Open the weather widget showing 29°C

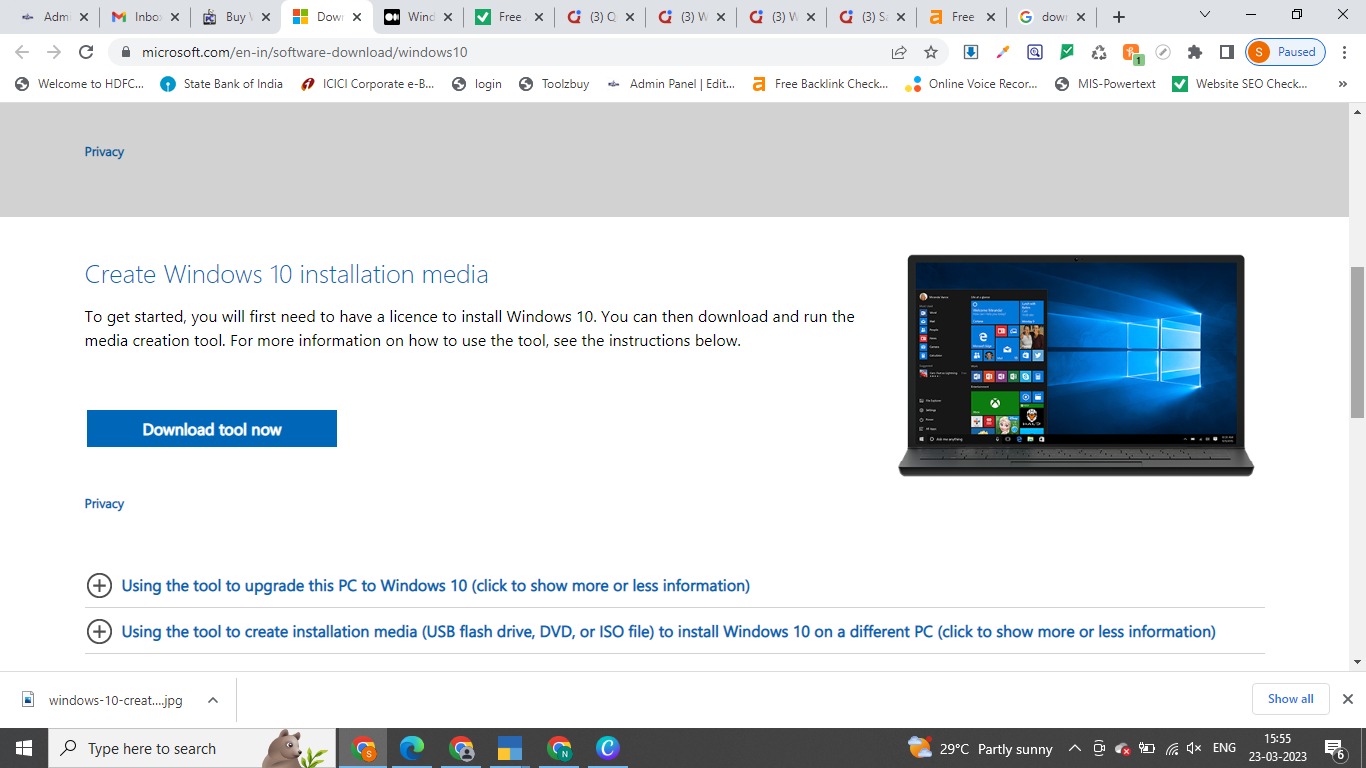(979, 748)
